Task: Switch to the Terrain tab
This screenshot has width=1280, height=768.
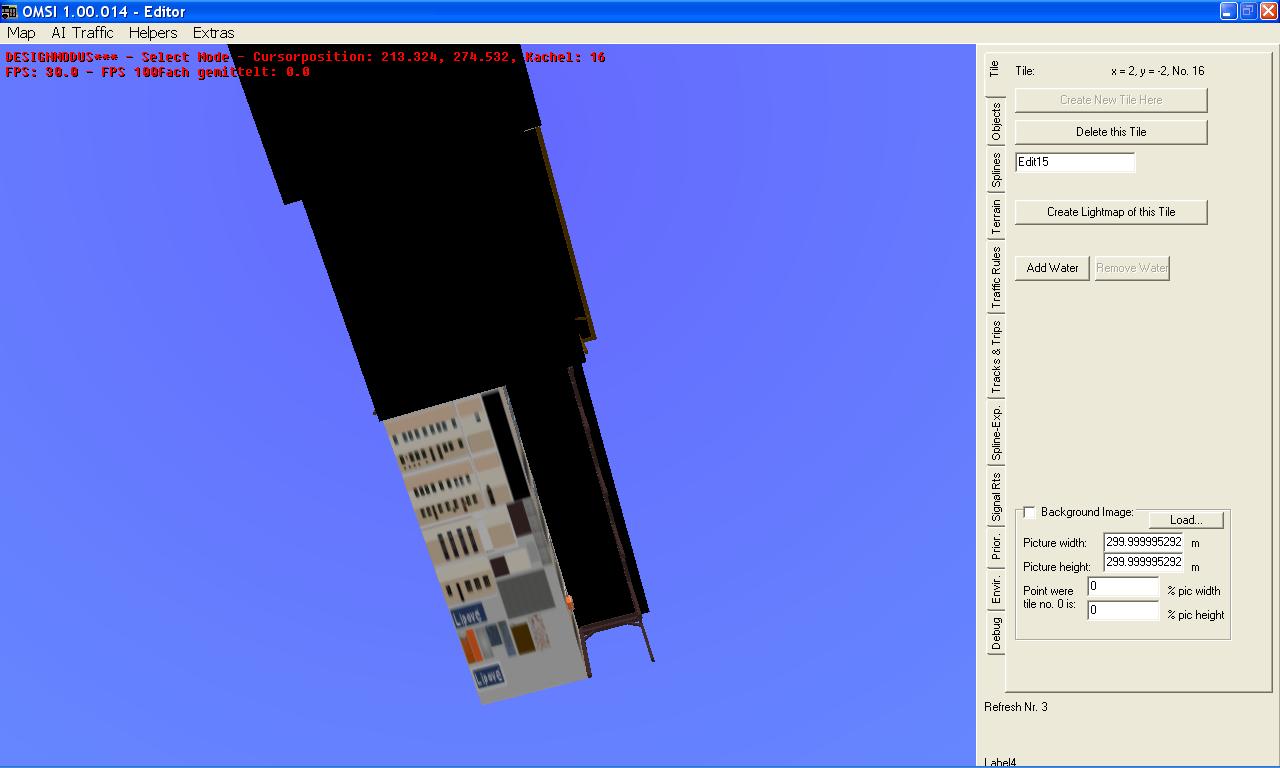Action: click(x=996, y=218)
